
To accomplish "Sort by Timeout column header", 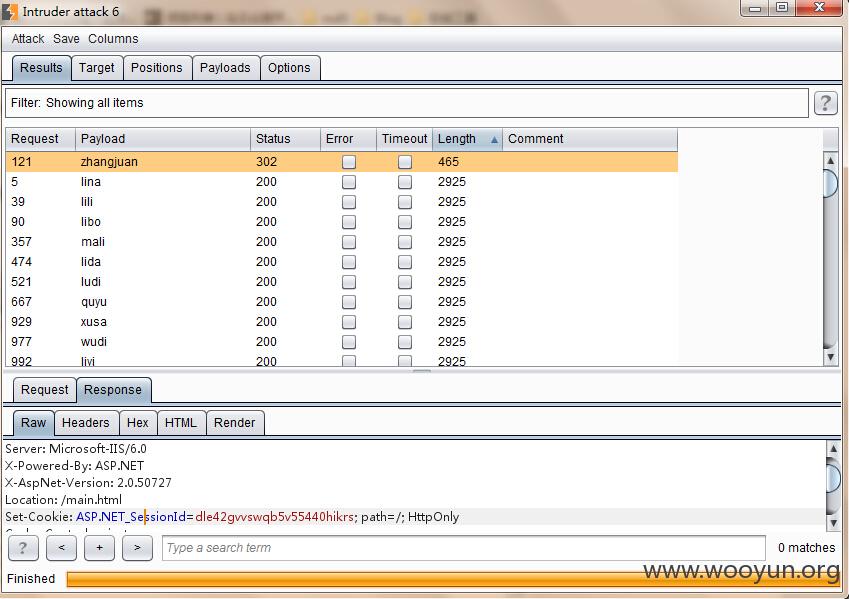I will tap(404, 139).
